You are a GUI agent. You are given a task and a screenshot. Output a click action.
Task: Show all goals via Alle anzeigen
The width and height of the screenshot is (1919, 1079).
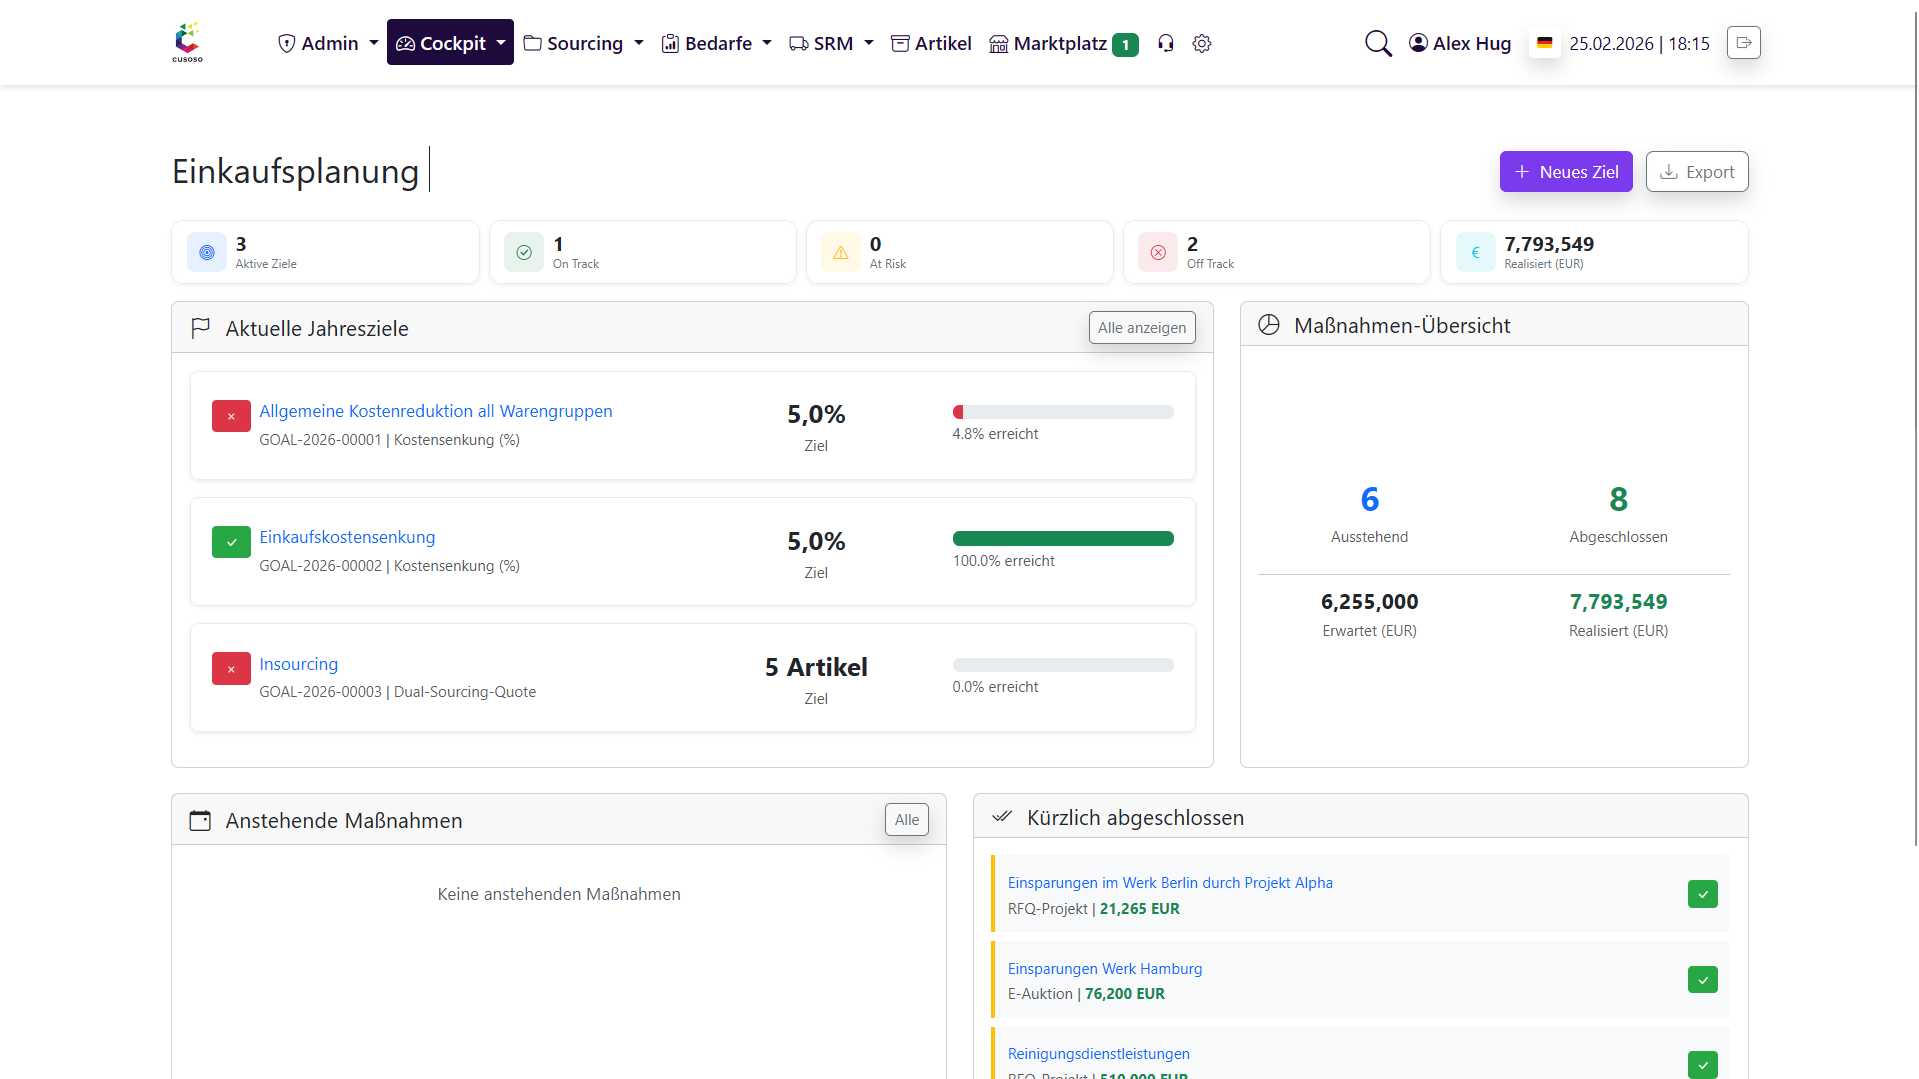click(x=1142, y=328)
